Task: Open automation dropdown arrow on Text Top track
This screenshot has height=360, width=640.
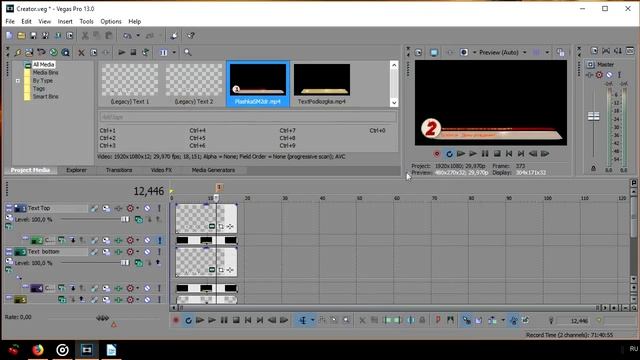Action: click(x=137, y=209)
